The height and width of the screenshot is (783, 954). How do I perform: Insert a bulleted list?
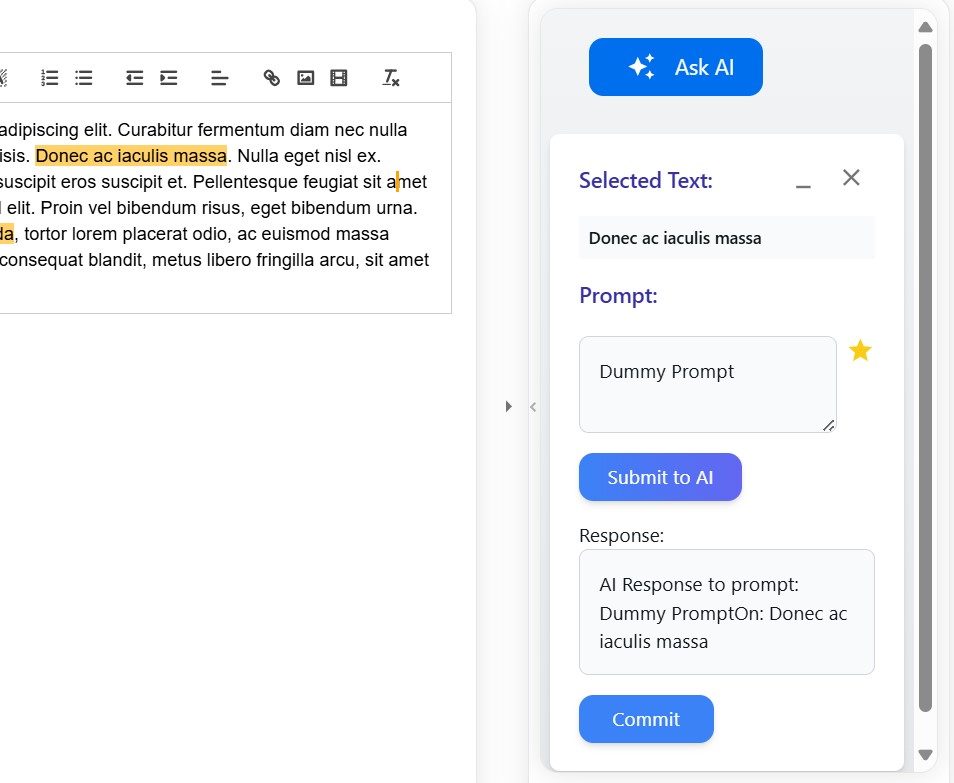coord(84,78)
